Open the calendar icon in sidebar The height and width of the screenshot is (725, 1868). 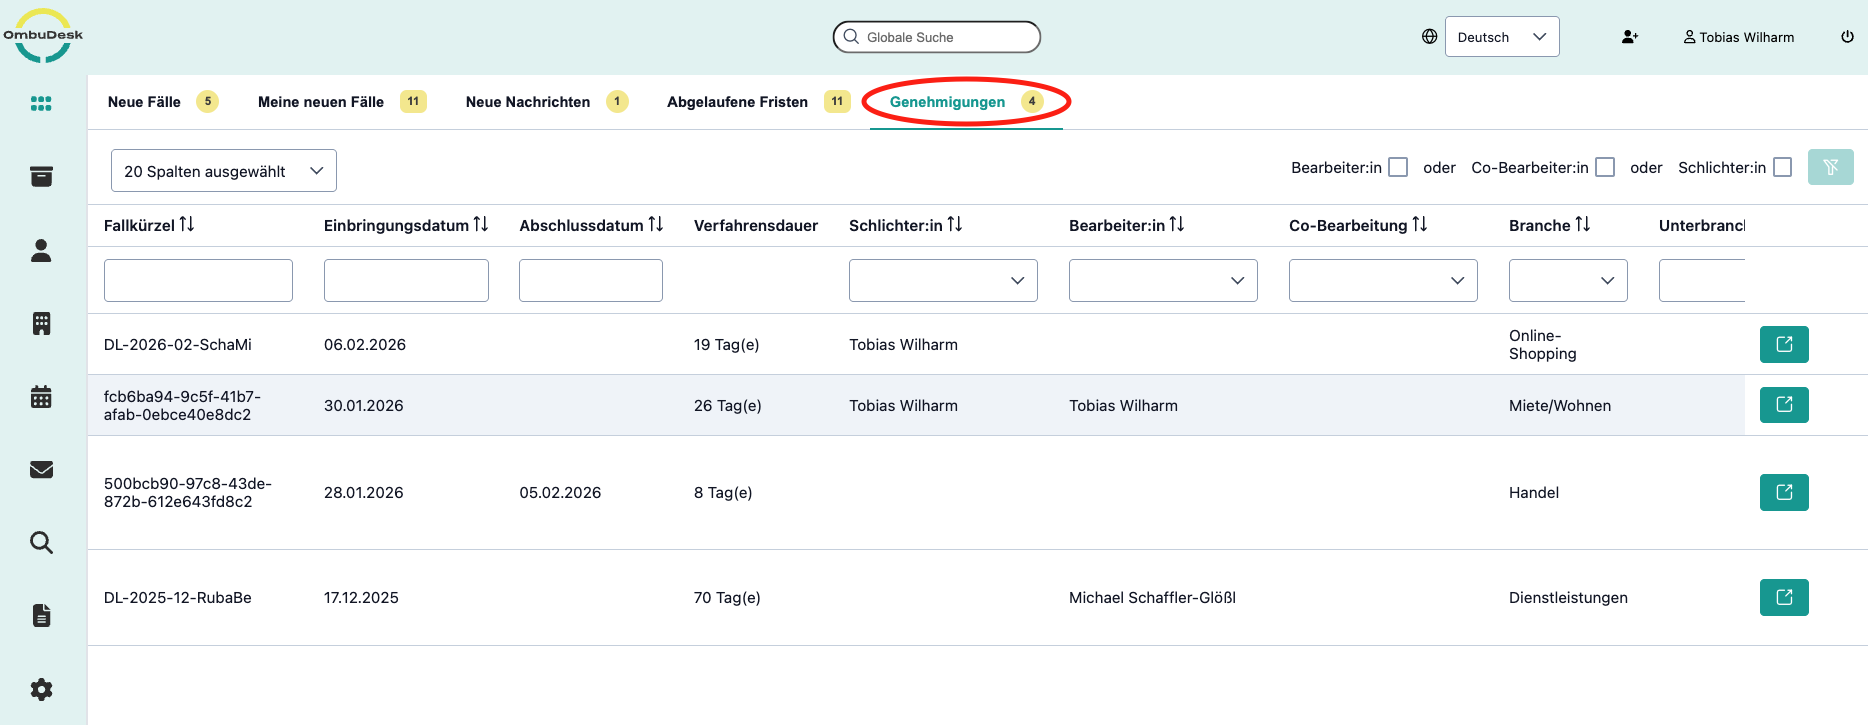(x=41, y=397)
